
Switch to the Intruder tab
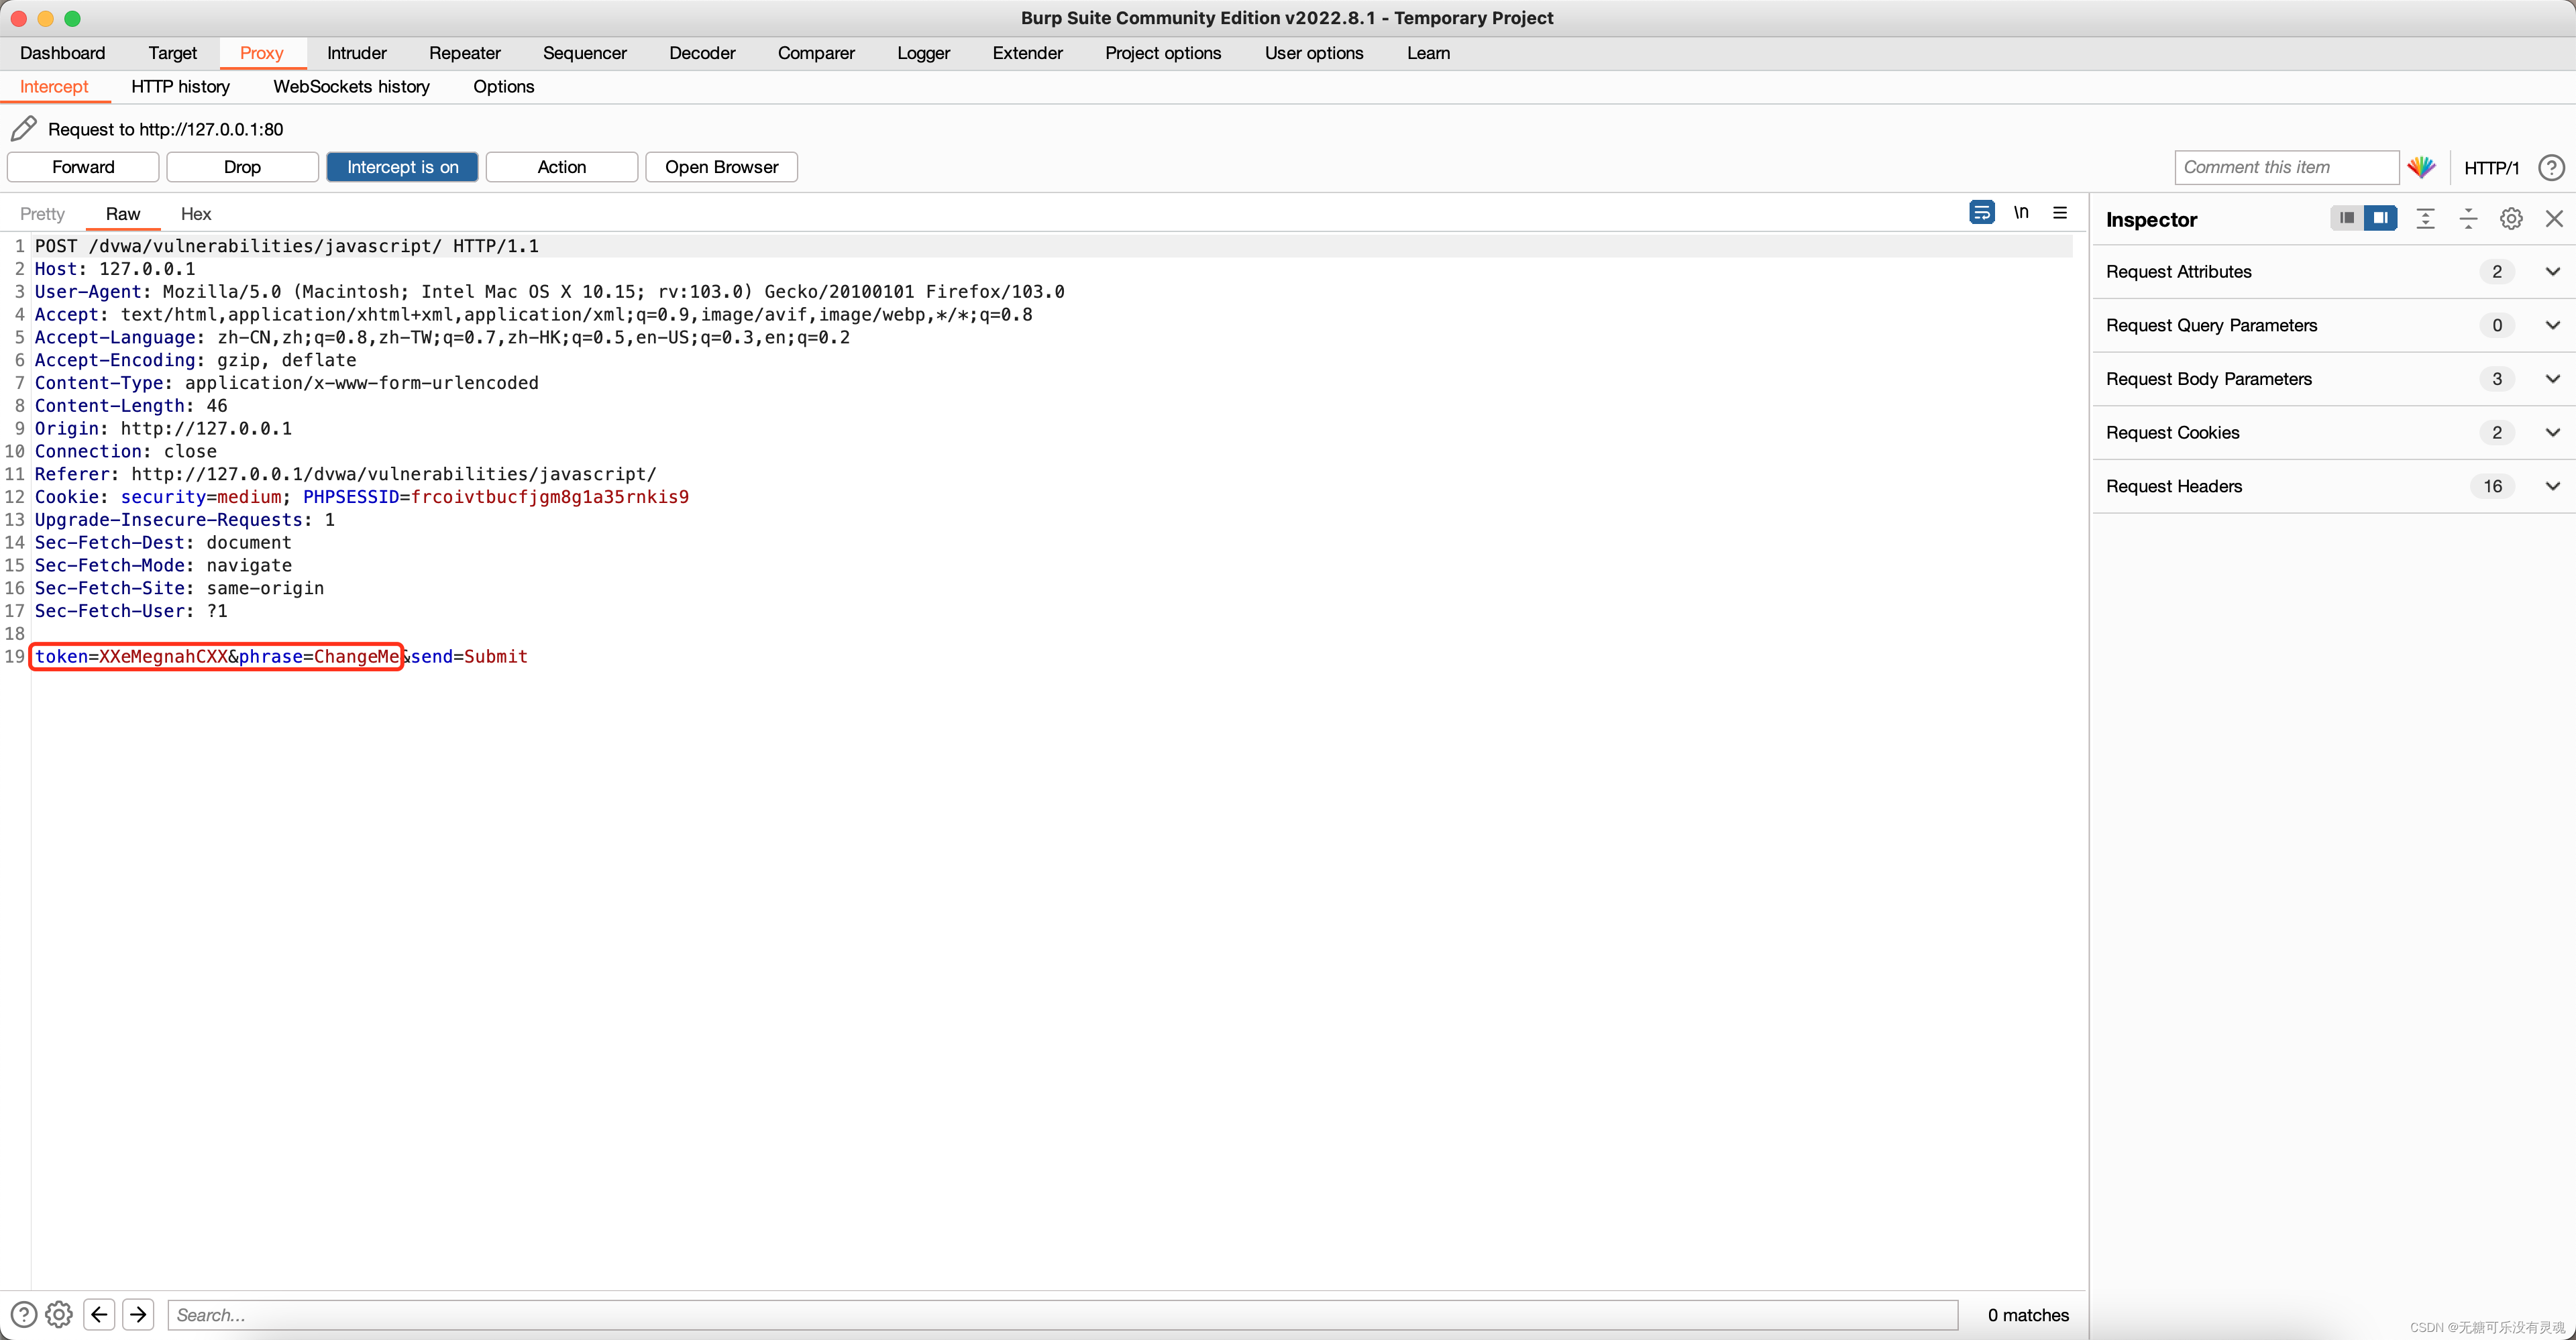tap(357, 53)
